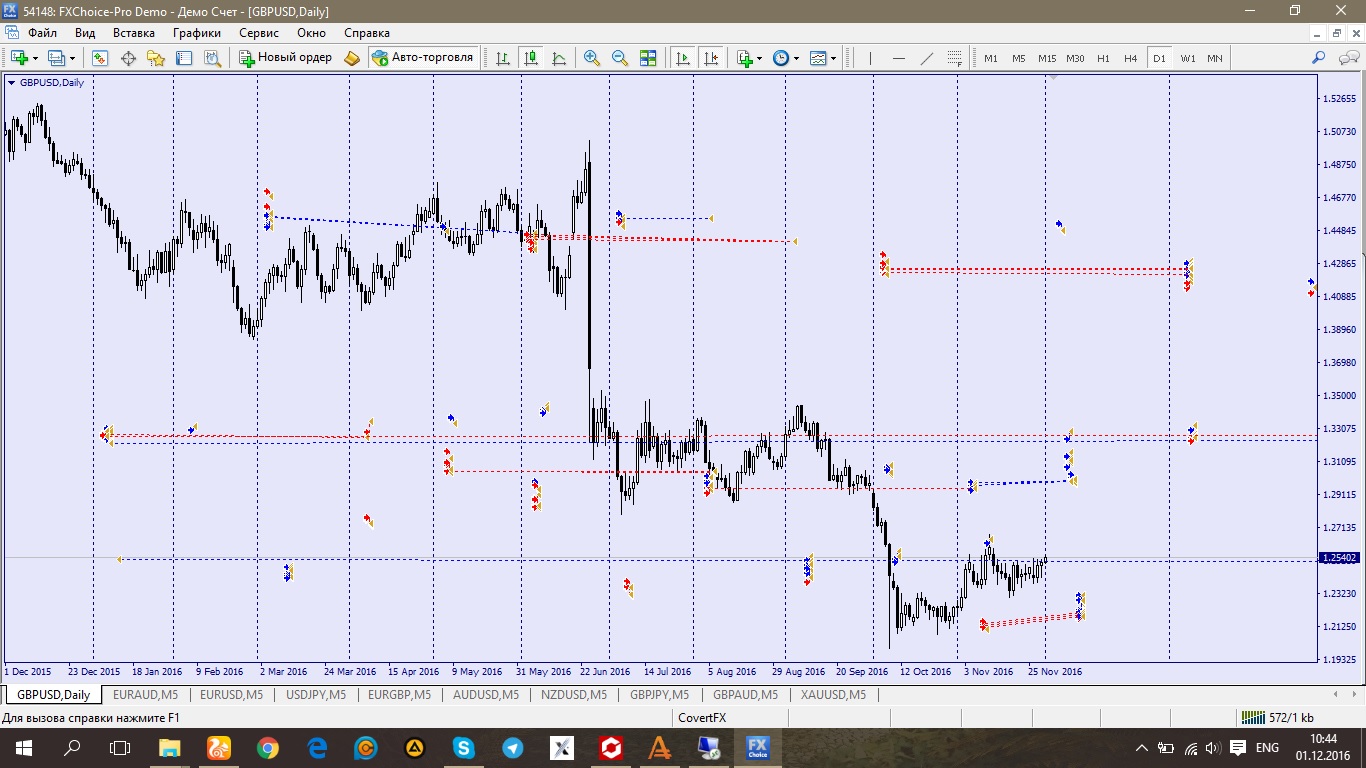
Task: Toggle chart auto scroll
Action: click(683, 58)
